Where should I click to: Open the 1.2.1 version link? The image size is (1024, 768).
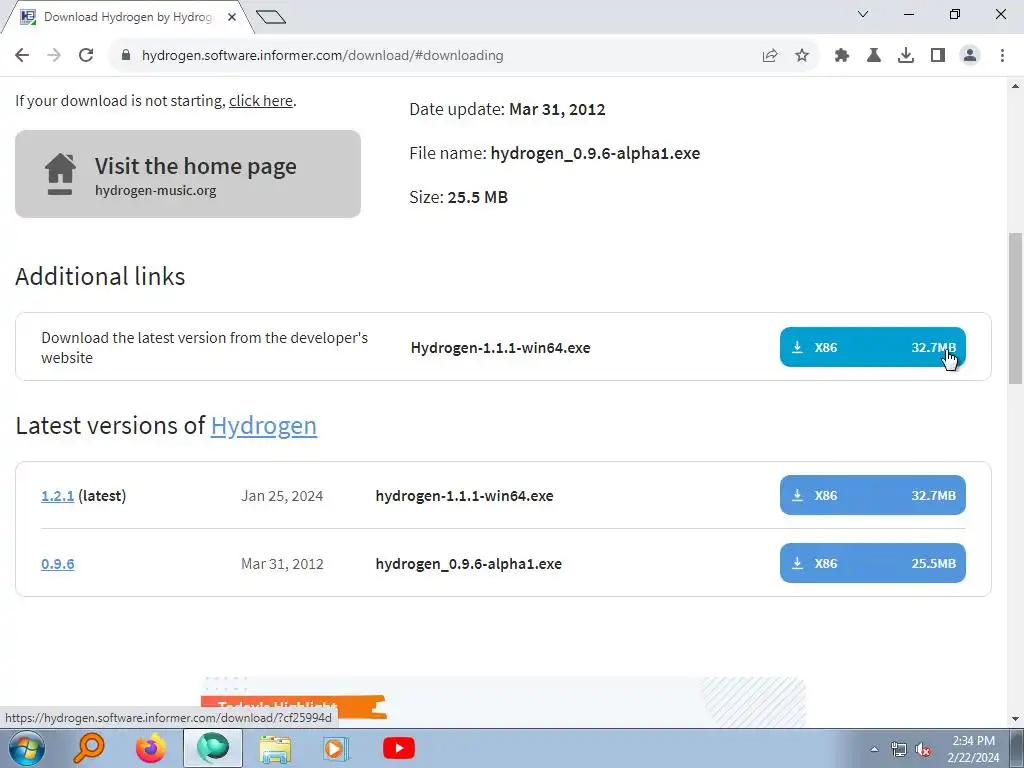click(x=57, y=496)
